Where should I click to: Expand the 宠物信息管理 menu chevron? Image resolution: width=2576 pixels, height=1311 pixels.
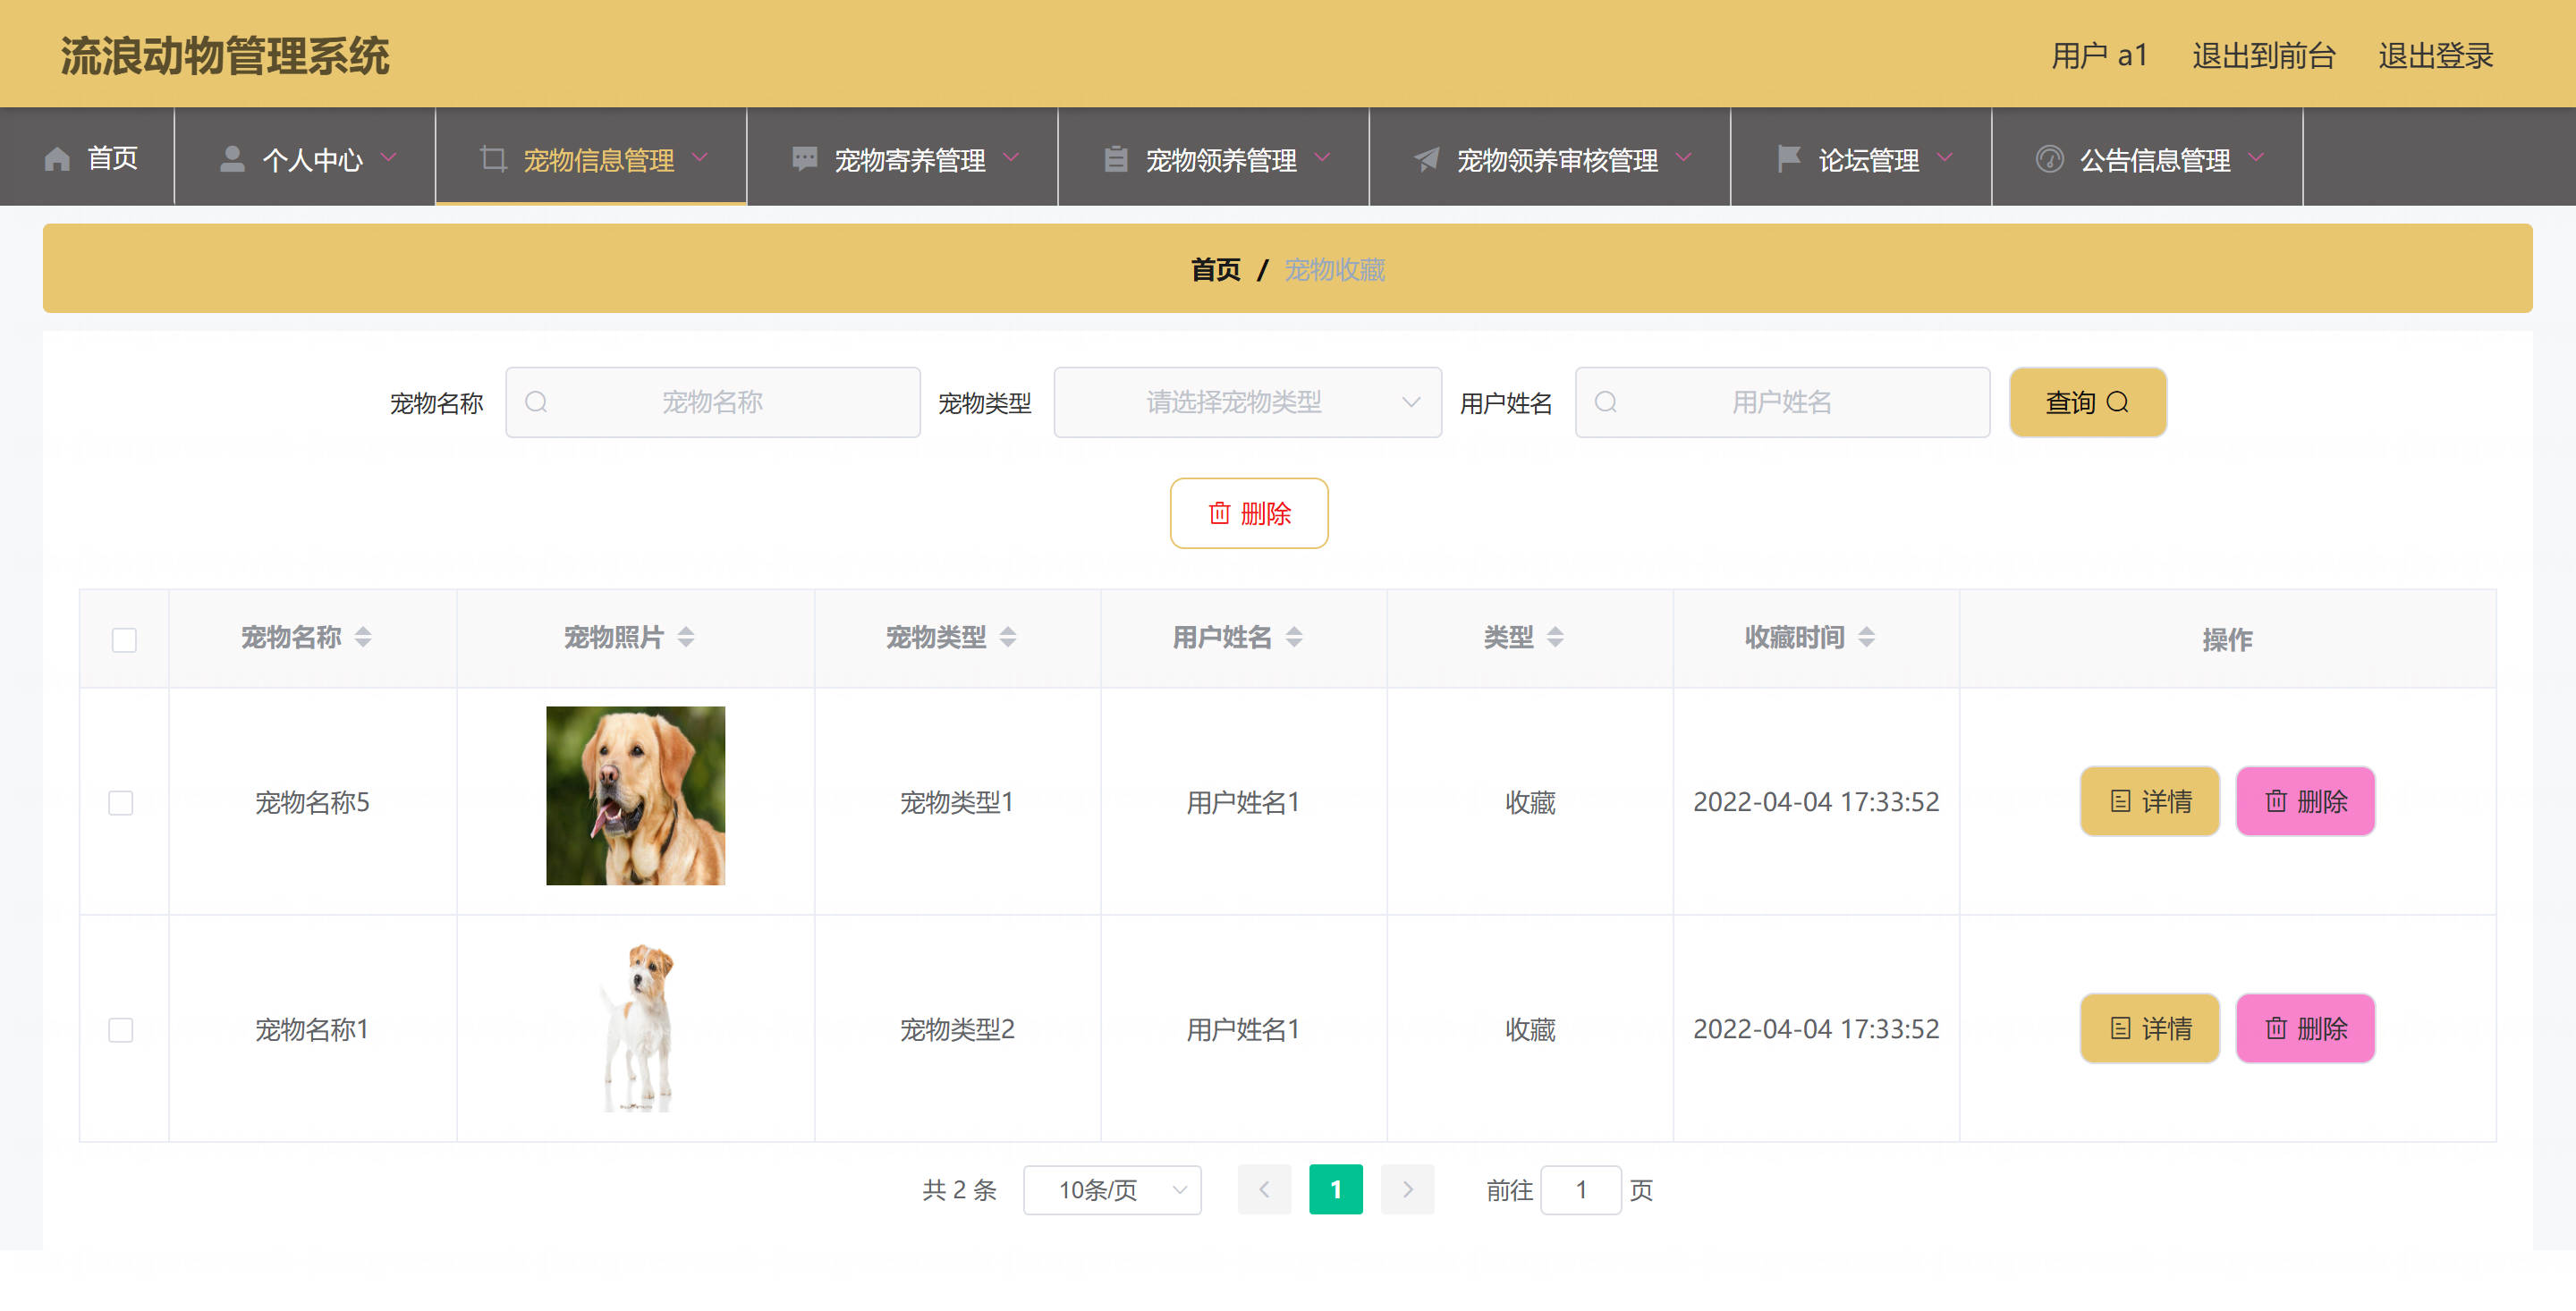[x=700, y=157]
